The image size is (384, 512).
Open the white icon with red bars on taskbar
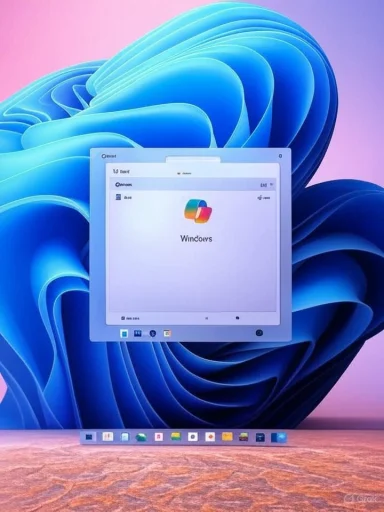(x=107, y=436)
